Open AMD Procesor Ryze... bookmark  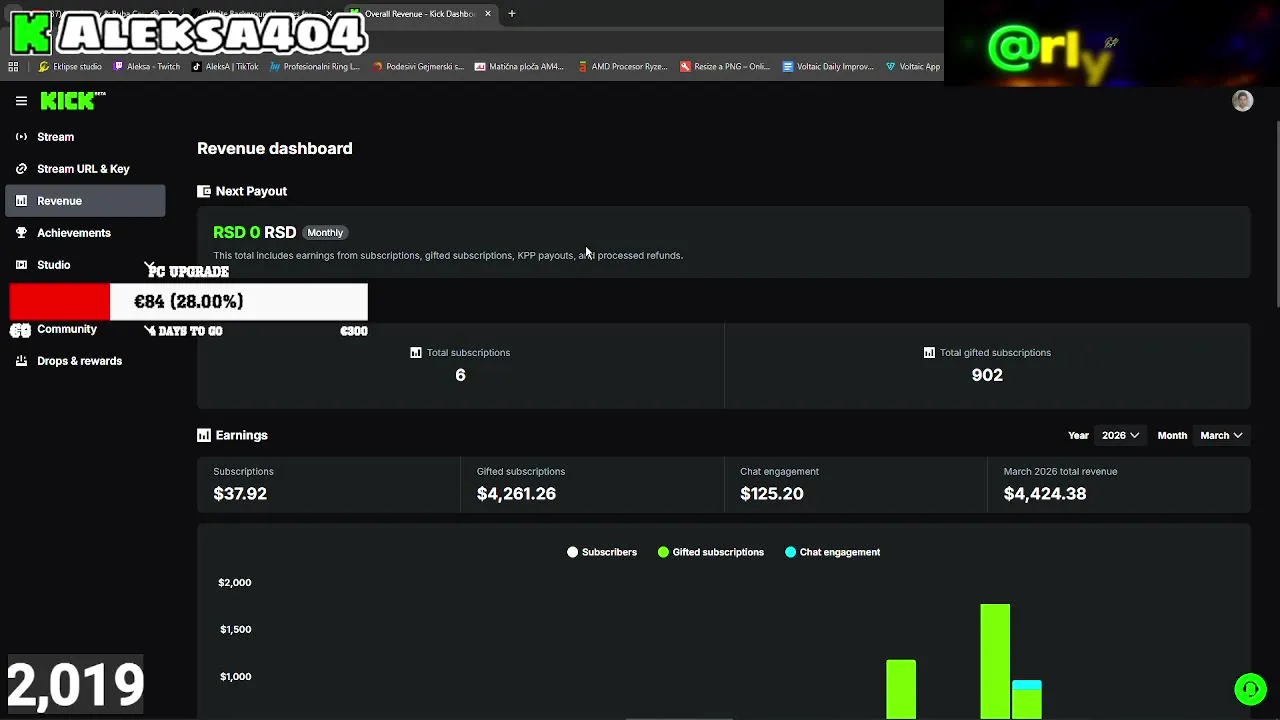(x=622, y=67)
